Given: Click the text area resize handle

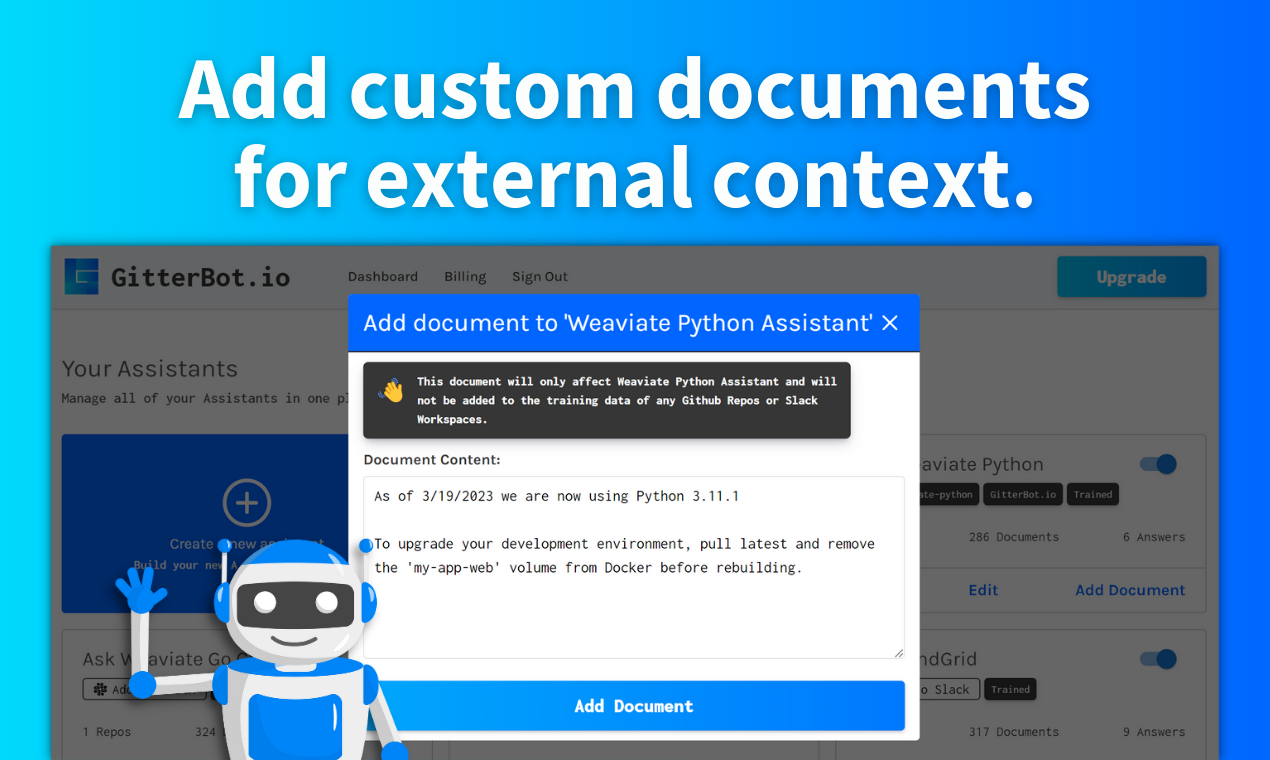Looking at the screenshot, I should click(x=897, y=651).
